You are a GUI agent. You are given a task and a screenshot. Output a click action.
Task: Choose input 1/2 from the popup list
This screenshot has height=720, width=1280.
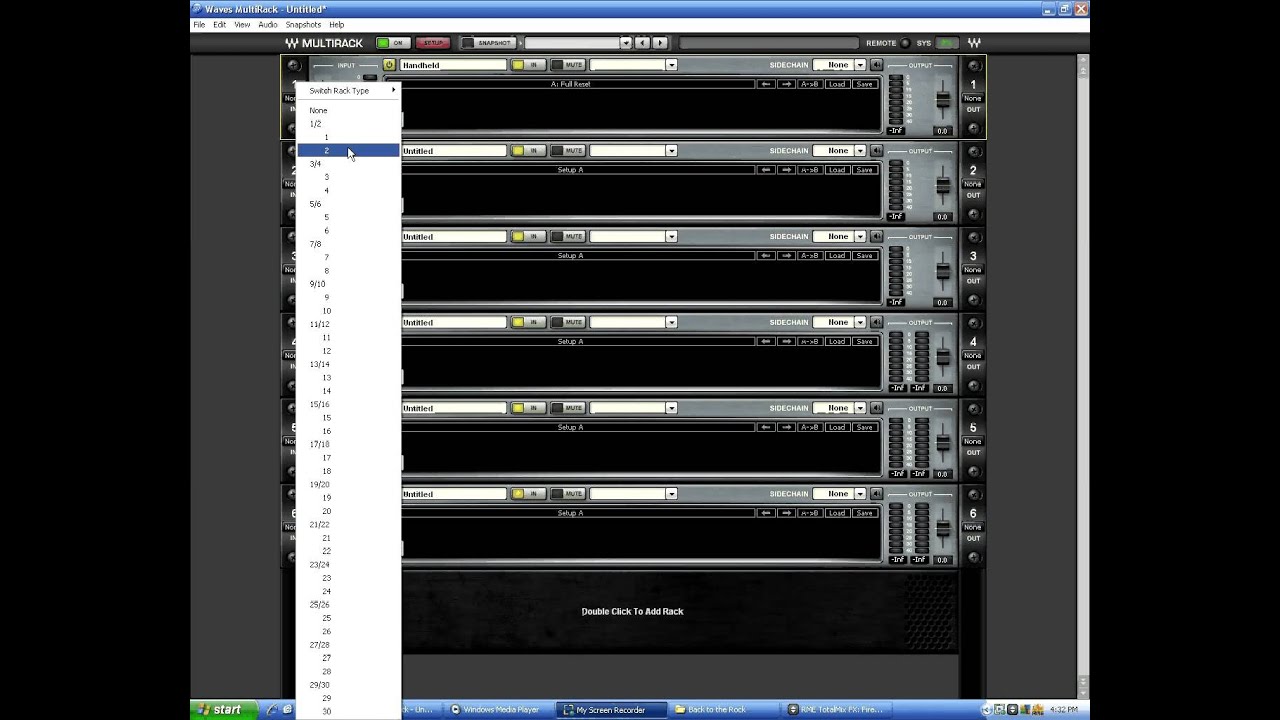349,124
